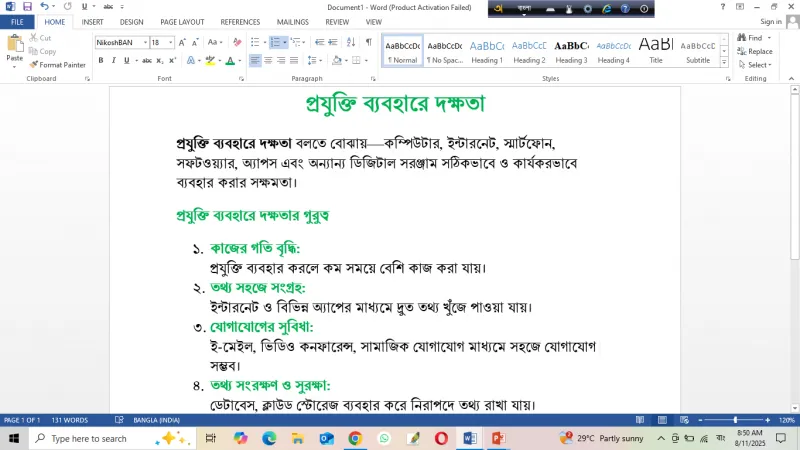Toggle Subscript formatting
The image size is (800, 450).
160,60
